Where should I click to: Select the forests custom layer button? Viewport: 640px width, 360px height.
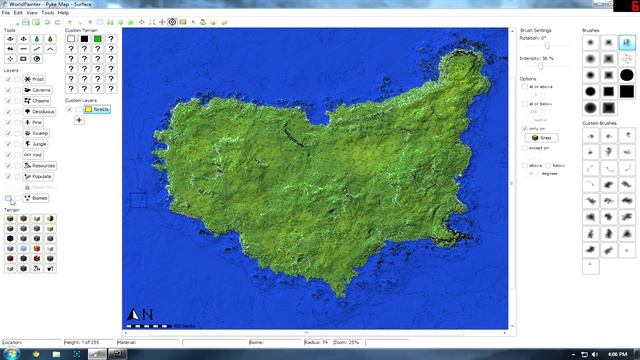tap(97, 109)
